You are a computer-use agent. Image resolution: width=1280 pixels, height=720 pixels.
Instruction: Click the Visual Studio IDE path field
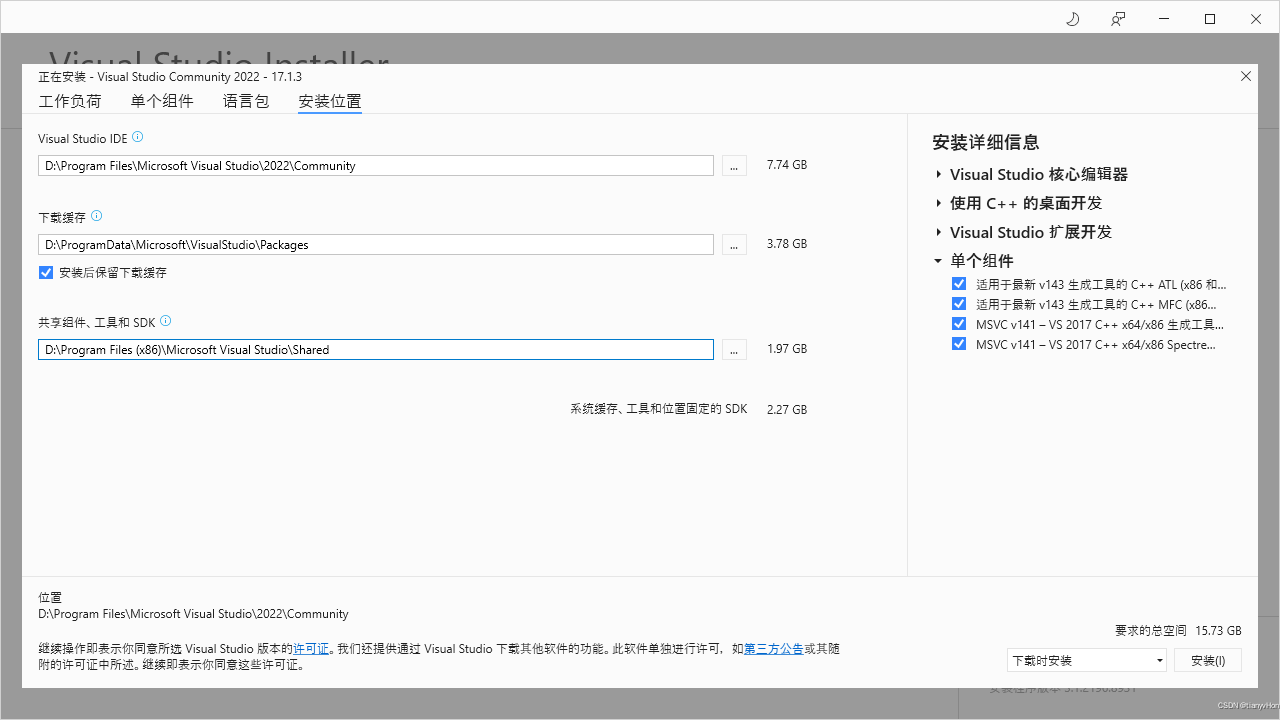point(376,166)
